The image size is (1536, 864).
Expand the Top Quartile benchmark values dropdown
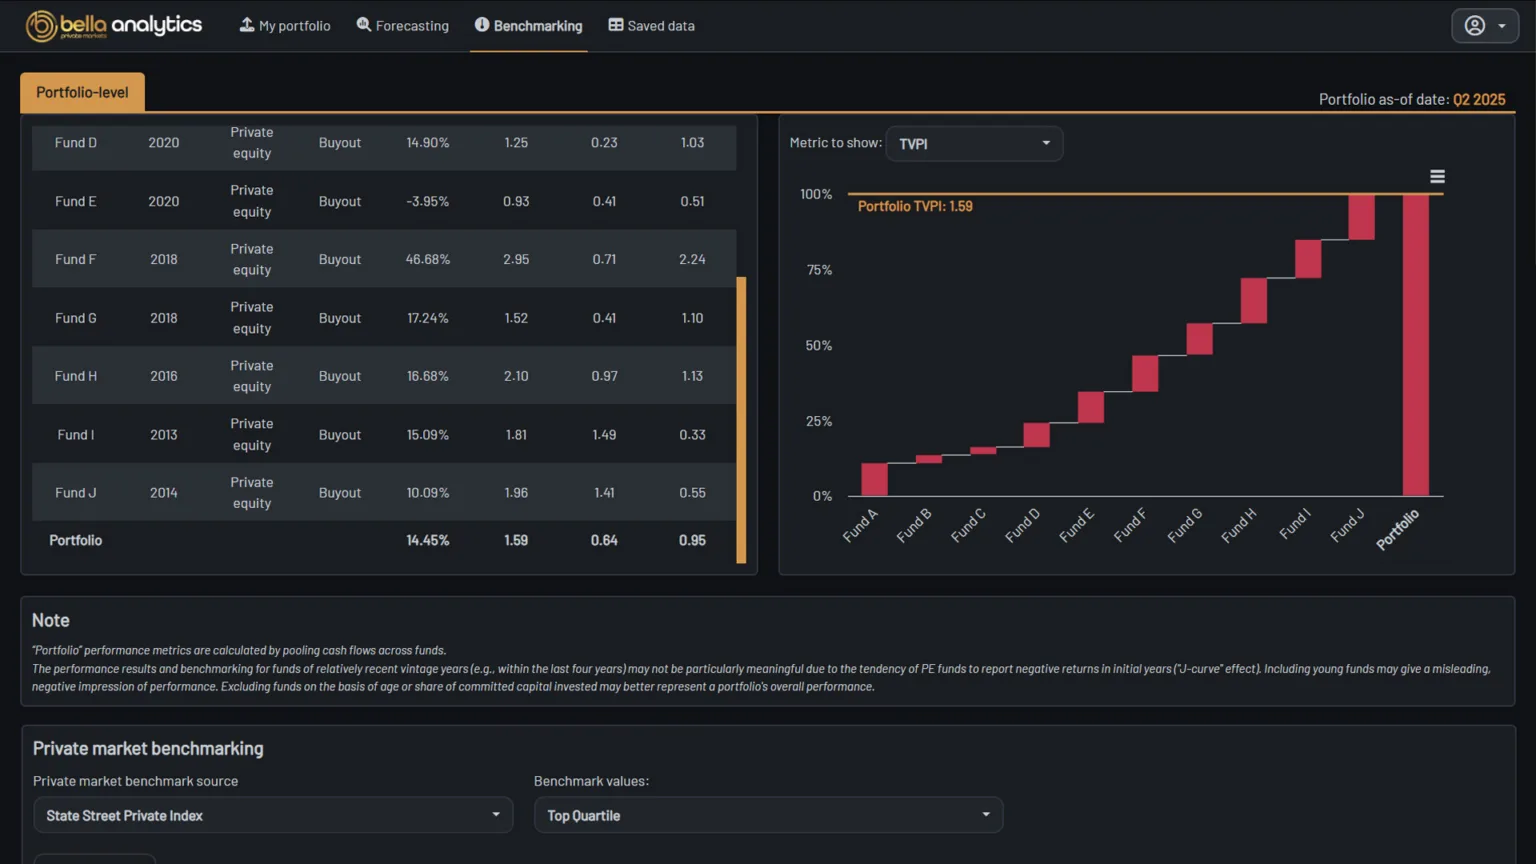[x=768, y=815]
